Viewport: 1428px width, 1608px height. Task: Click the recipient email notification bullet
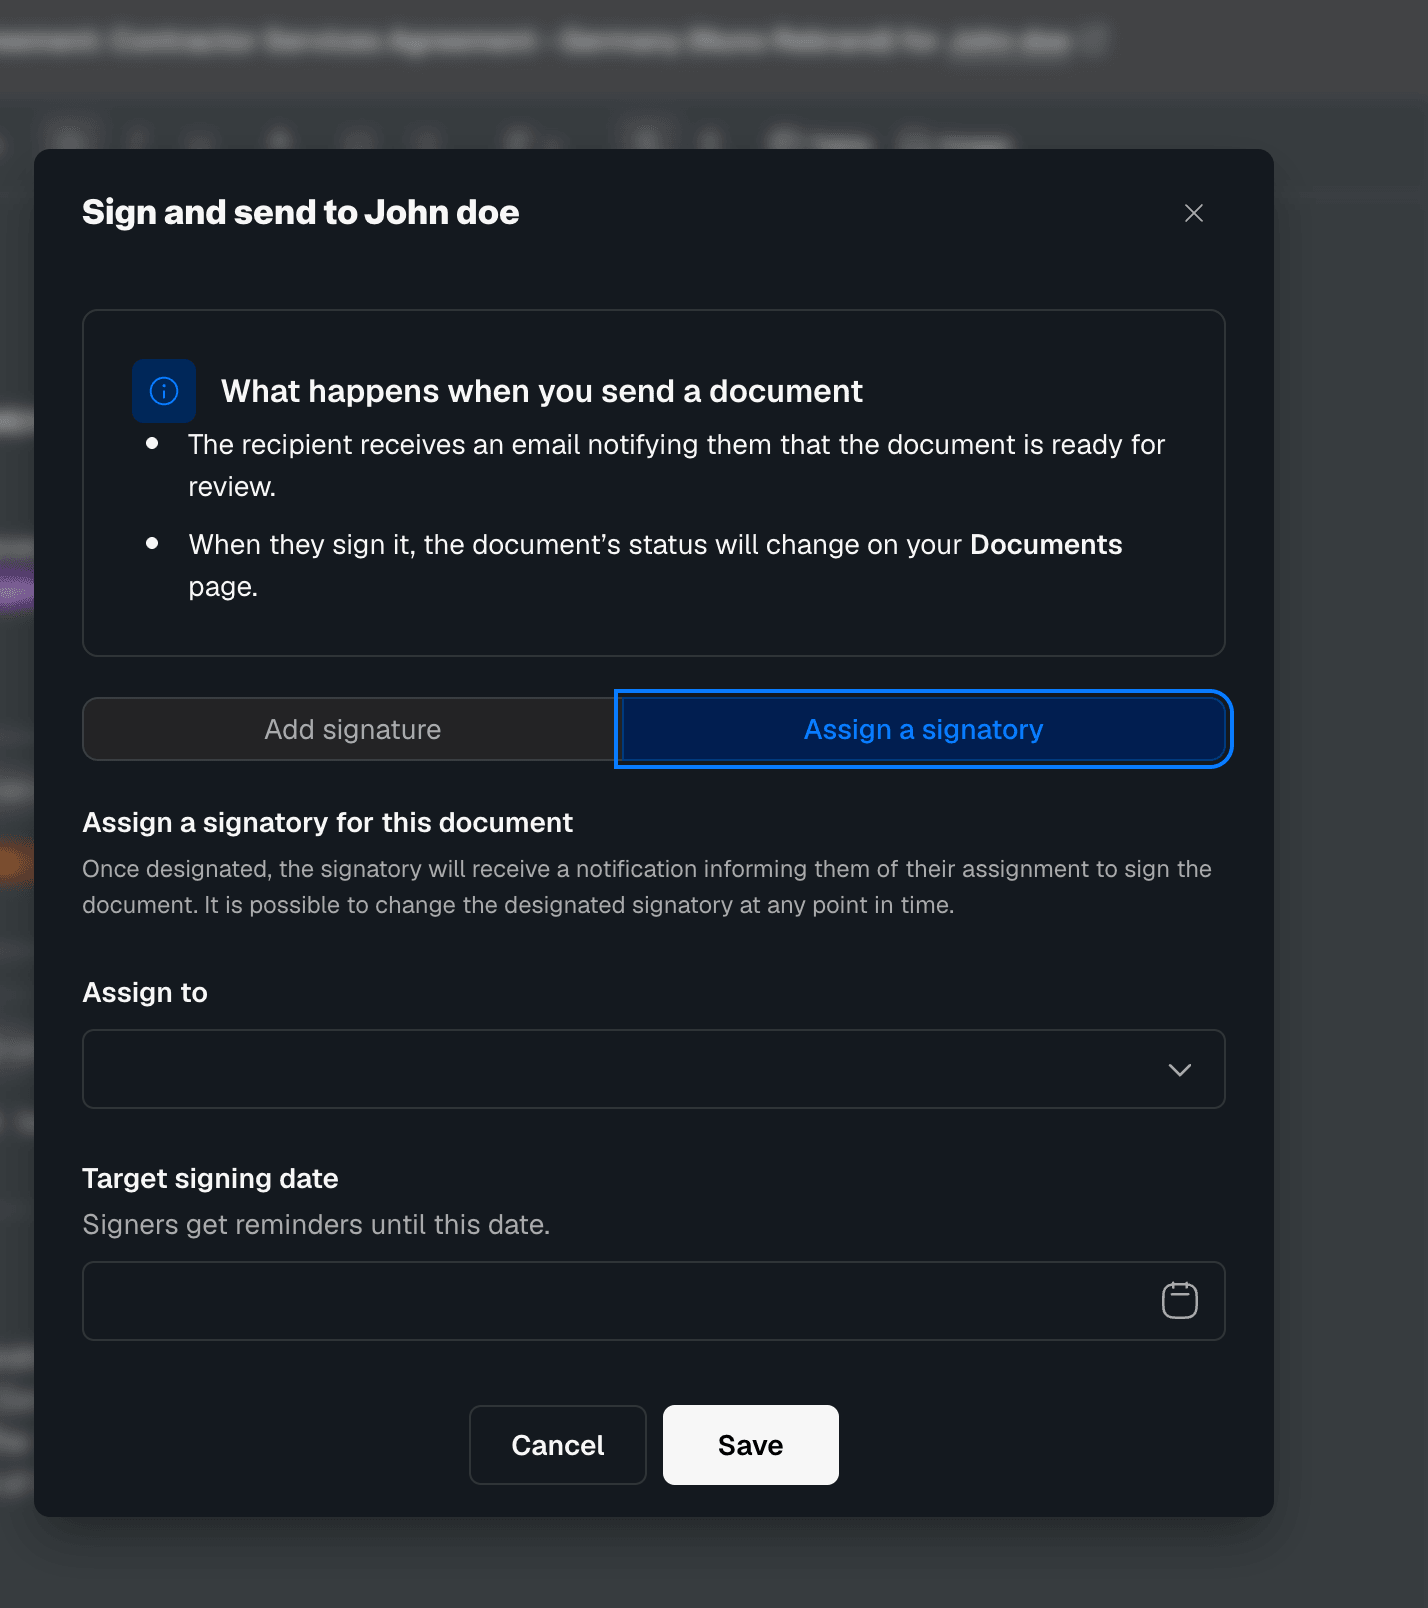pyautogui.click(x=677, y=465)
